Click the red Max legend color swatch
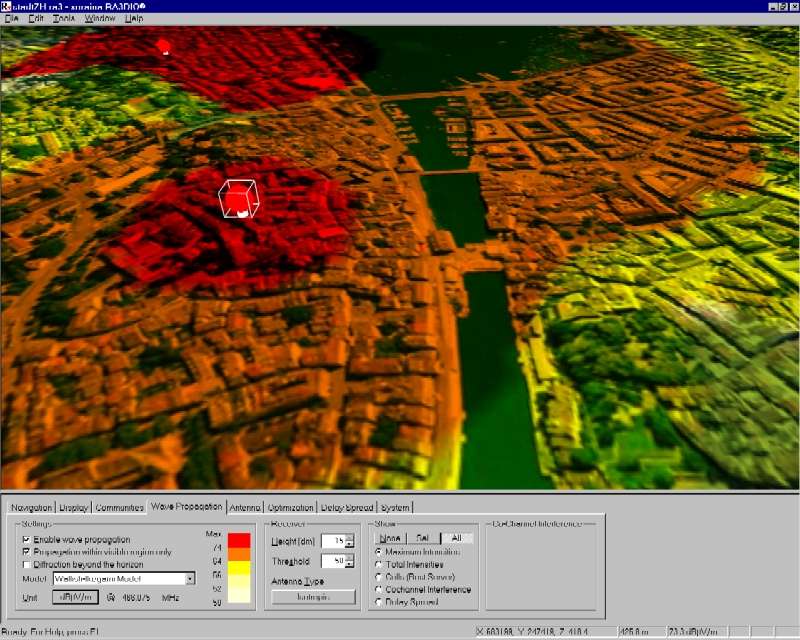Screen dimensions: 800x640 (239, 540)
